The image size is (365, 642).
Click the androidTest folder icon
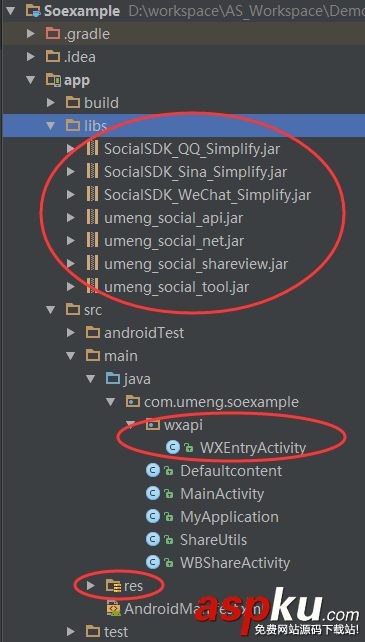coord(93,332)
